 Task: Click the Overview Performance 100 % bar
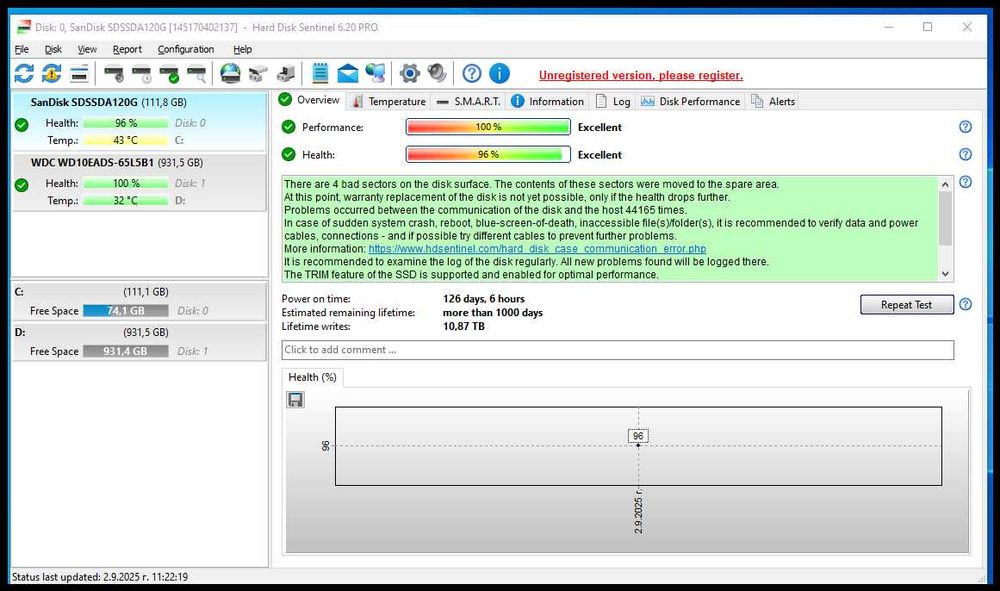(x=488, y=127)
